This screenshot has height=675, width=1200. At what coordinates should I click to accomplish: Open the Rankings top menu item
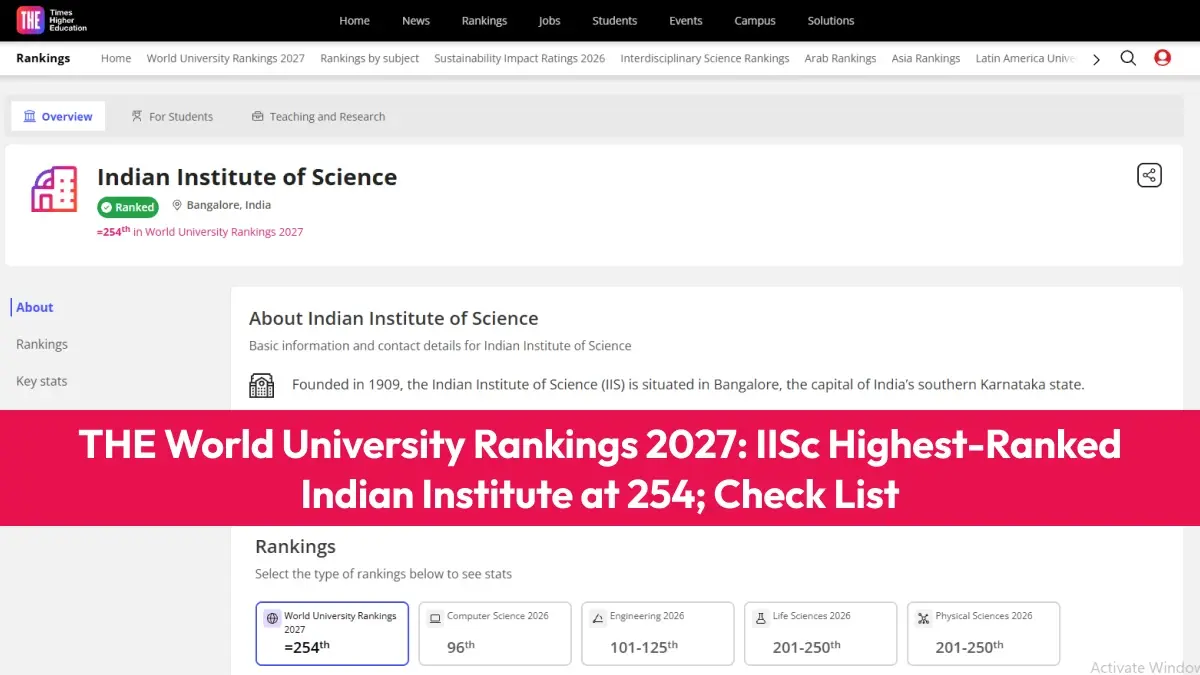click(484, 20)
